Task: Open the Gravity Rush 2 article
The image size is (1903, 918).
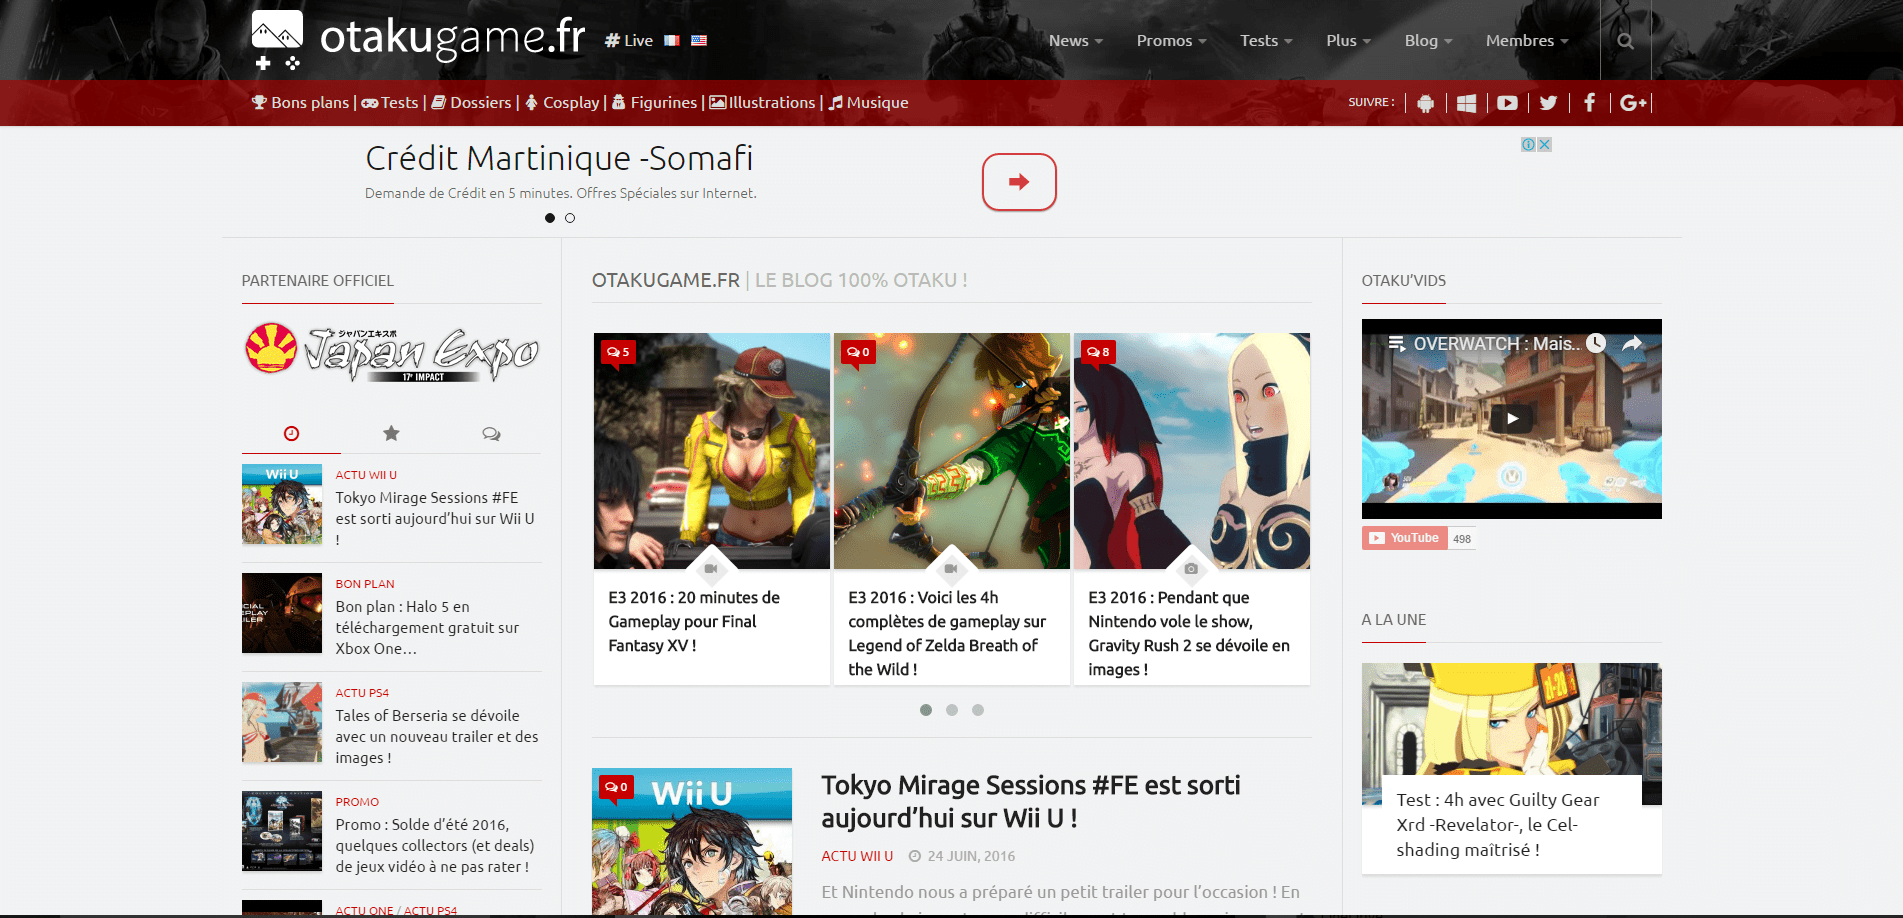Action: pos(1189,633)
